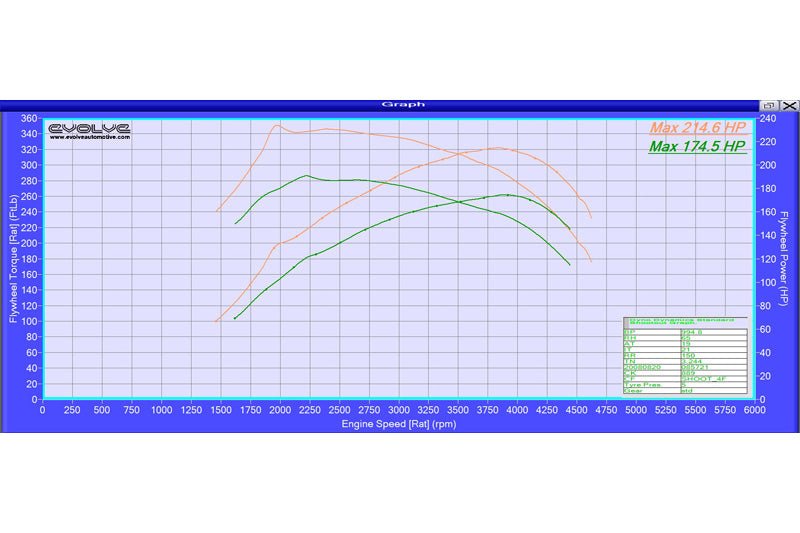This screenshot has width=800, height=533.
Task: Click the orange torque curve peak near 2000 rpm
Action: 277,125
